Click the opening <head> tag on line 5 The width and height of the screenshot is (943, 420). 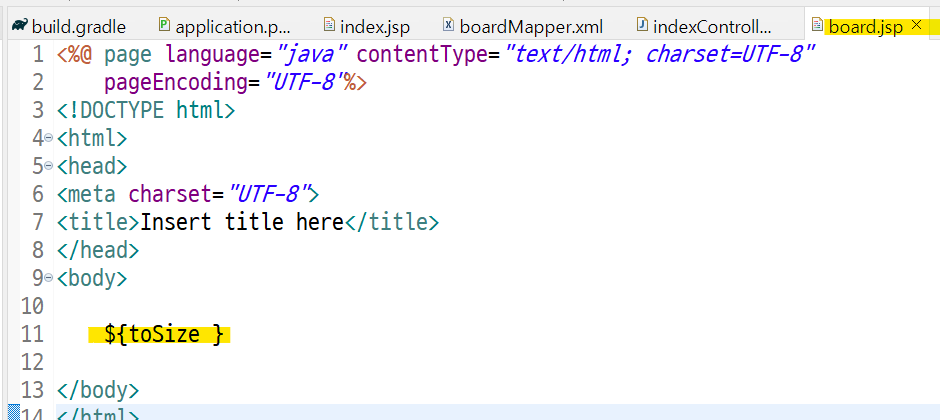[x=92, y=167]
